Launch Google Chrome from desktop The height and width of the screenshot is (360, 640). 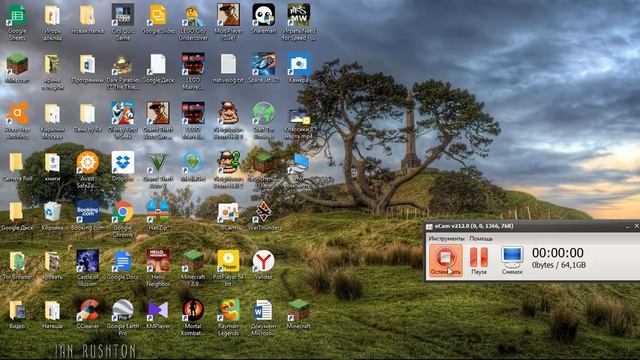[122, 220]
